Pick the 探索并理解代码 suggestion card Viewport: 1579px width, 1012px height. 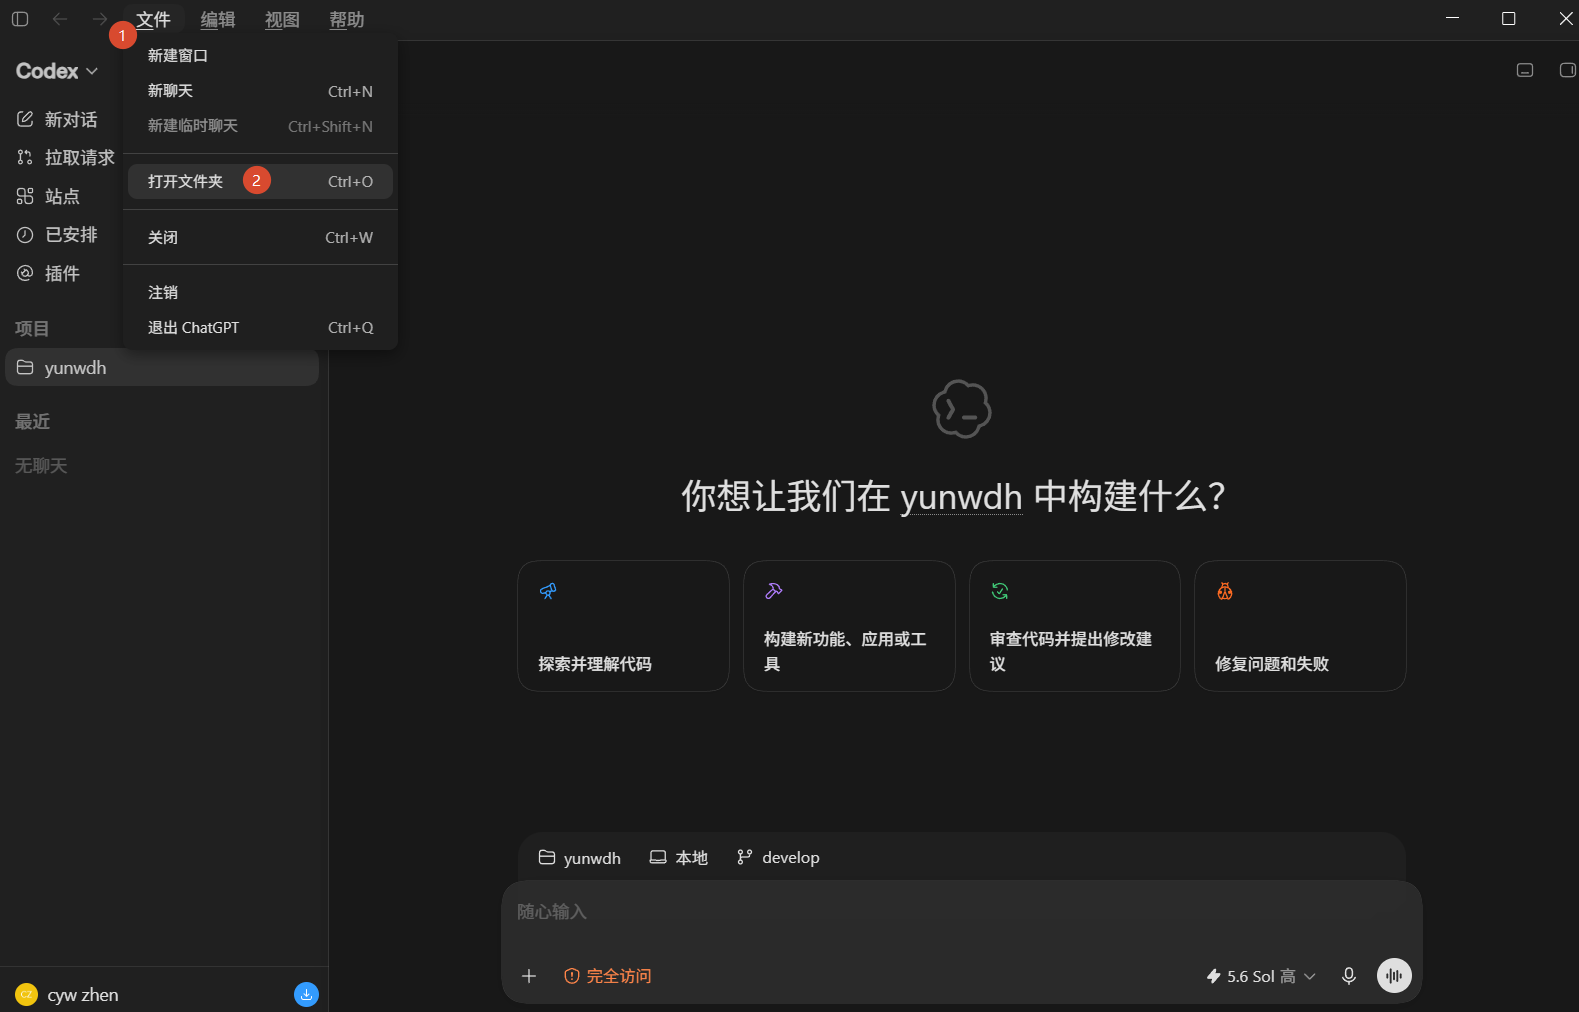click(623, 626)
